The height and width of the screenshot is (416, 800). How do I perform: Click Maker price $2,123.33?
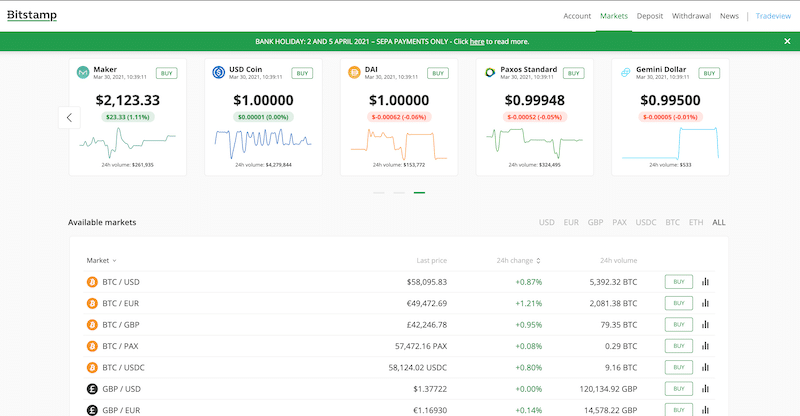pos(128,100)
